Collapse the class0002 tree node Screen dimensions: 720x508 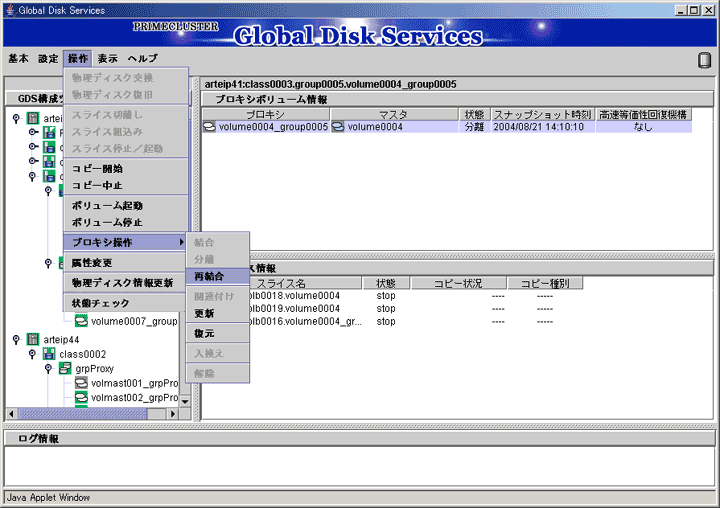32,354
